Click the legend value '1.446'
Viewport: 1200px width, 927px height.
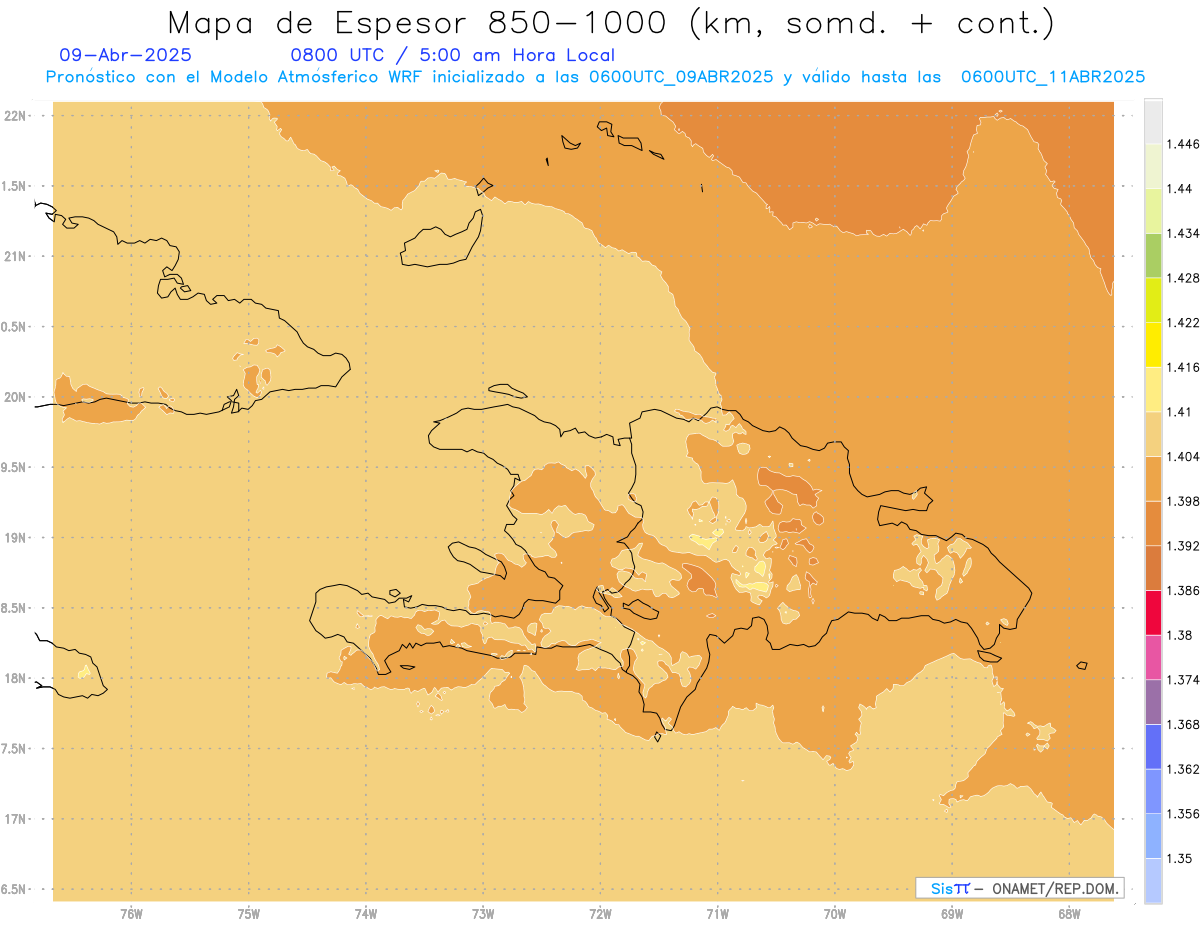pyautogui.click(x=1183, y=144)
